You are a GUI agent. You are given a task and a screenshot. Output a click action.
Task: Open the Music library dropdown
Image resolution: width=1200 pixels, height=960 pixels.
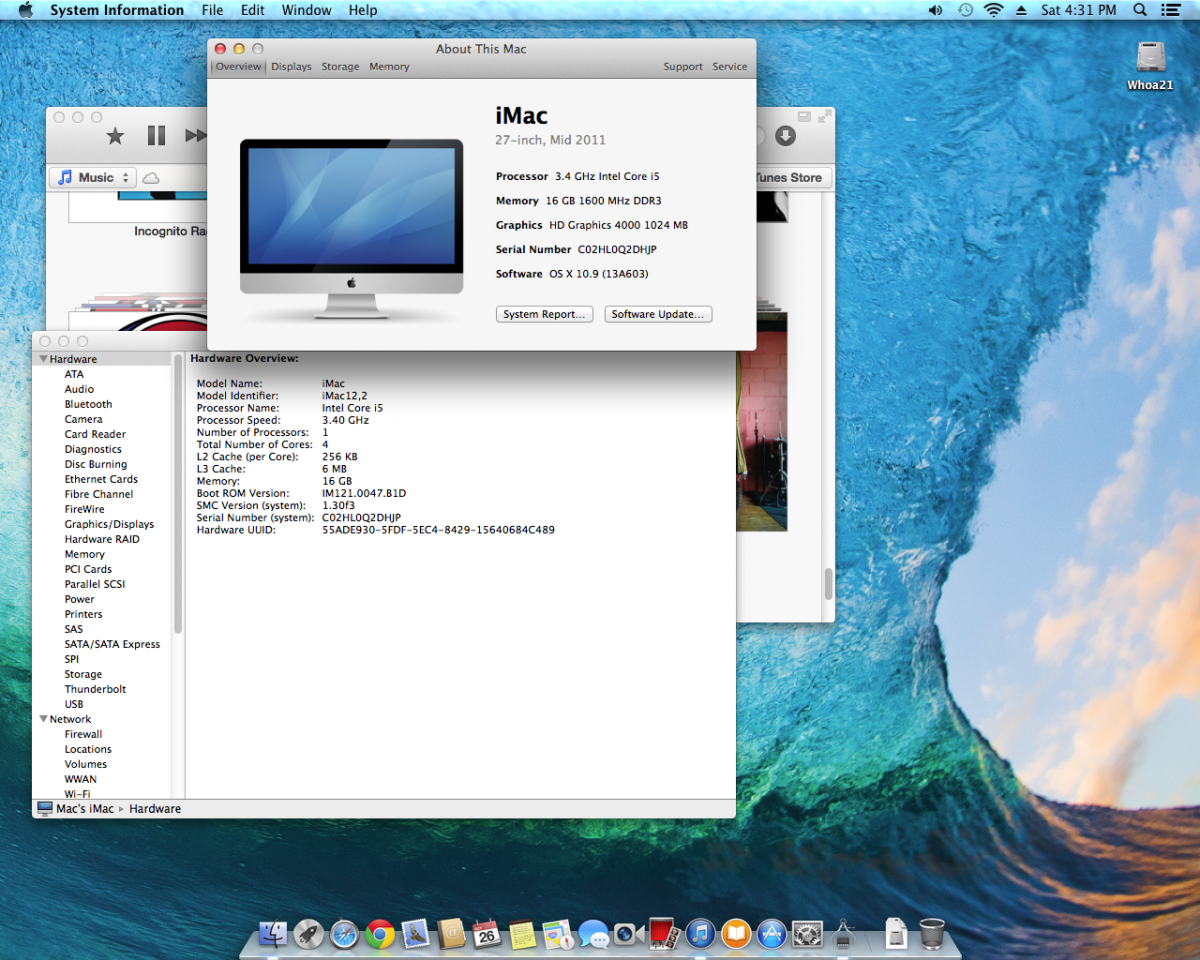(x=93, y=177)
